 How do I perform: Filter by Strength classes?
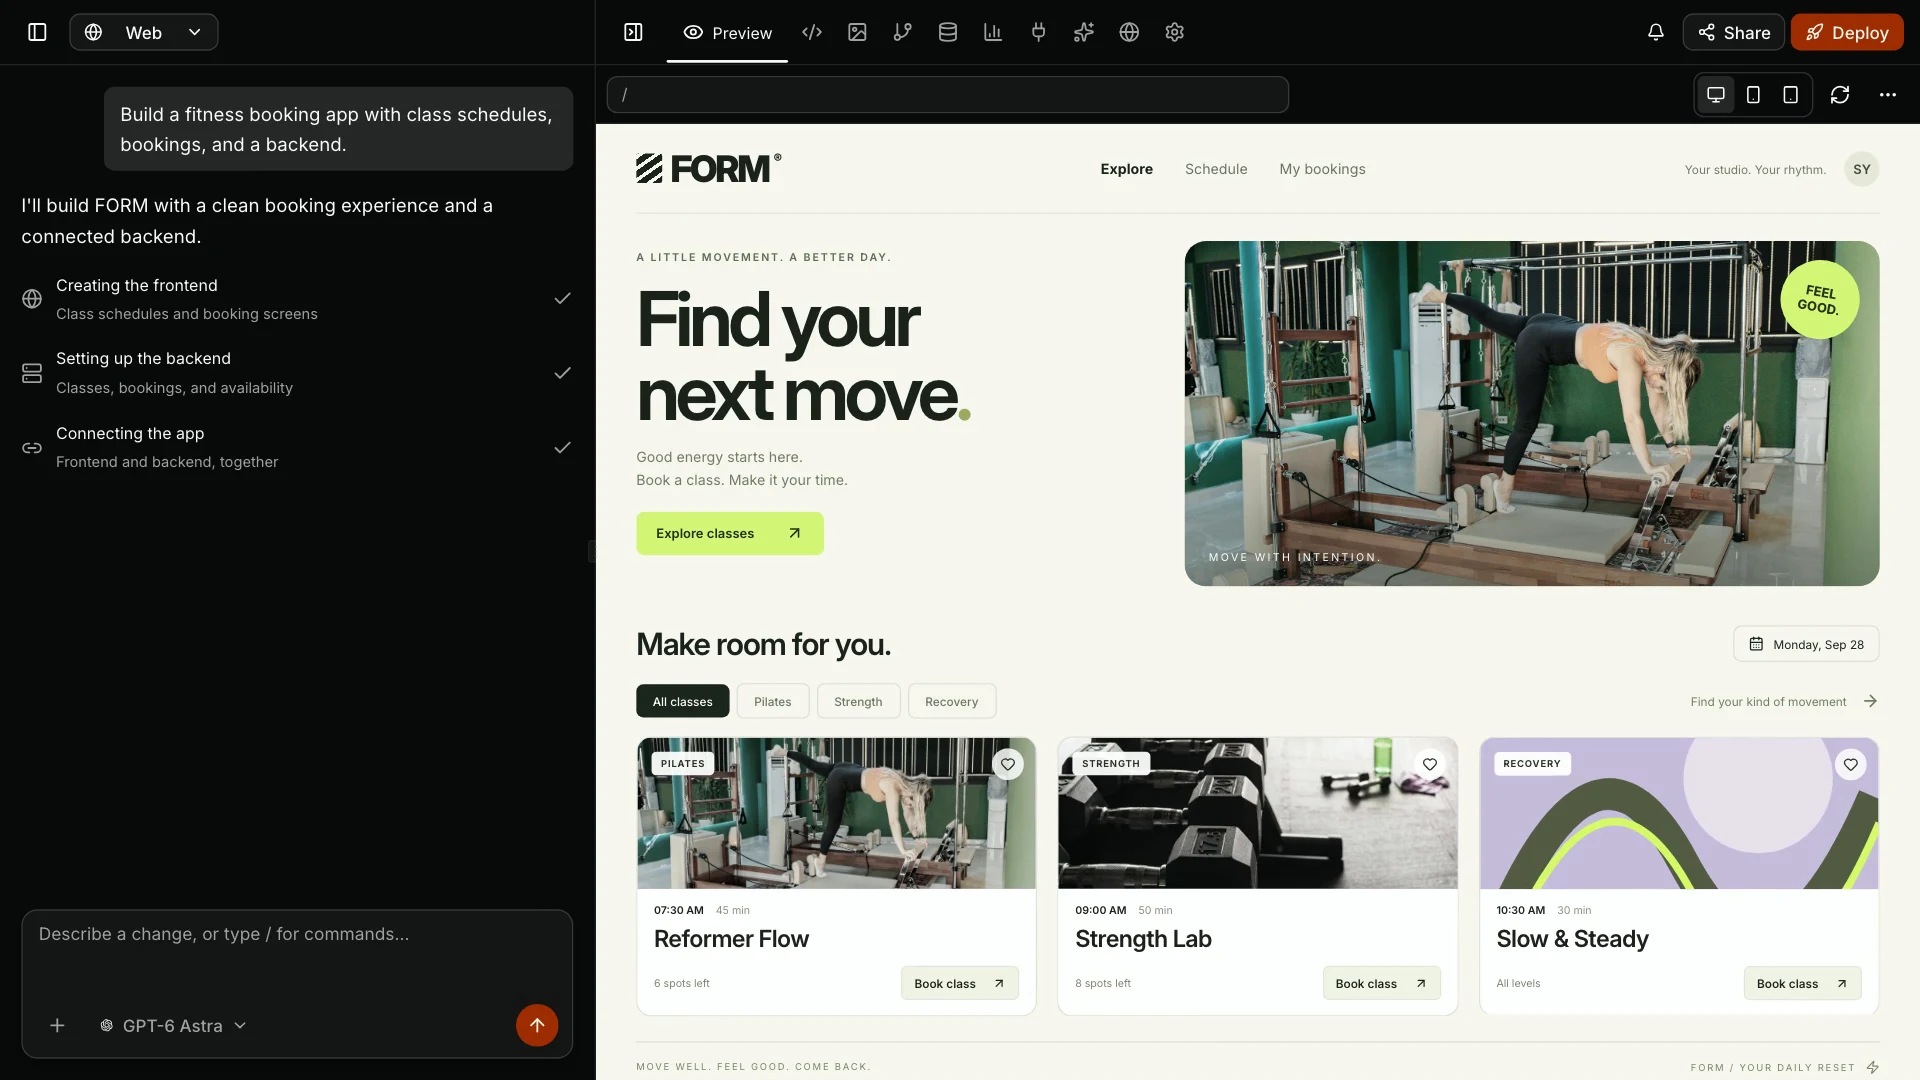point(858,701)
